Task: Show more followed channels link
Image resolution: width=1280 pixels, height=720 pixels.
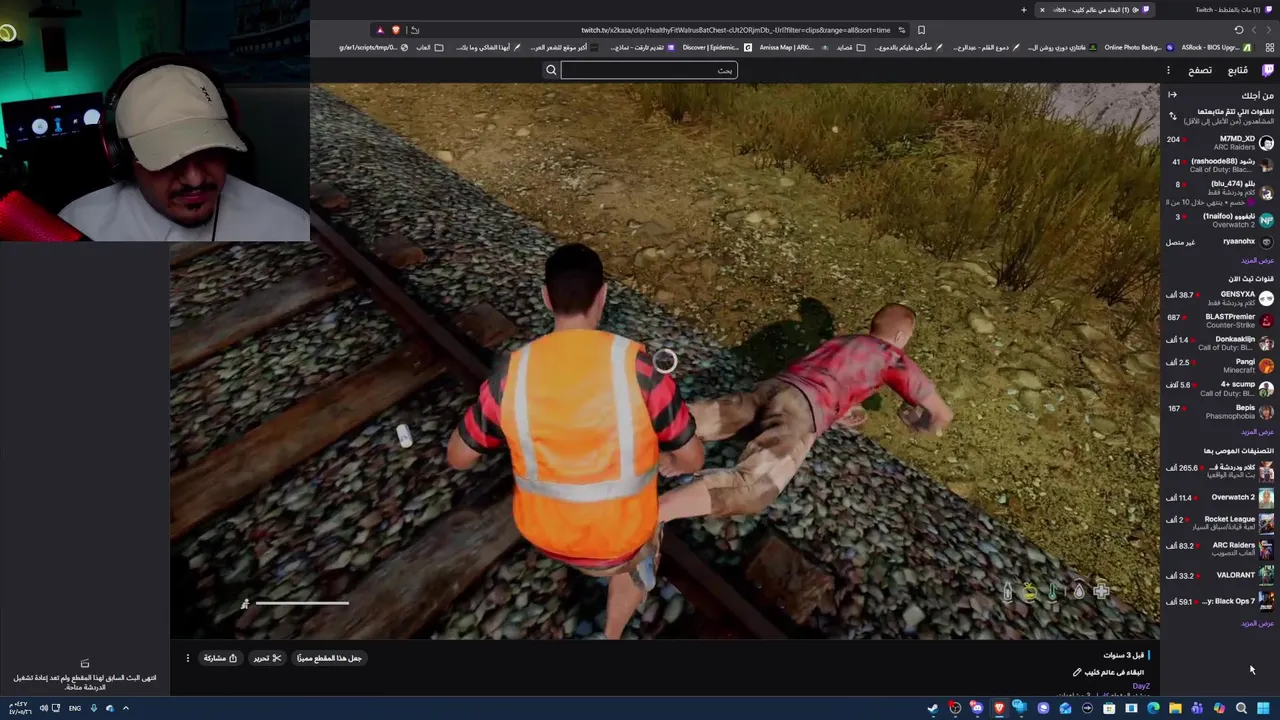Action: [1257, 260]
